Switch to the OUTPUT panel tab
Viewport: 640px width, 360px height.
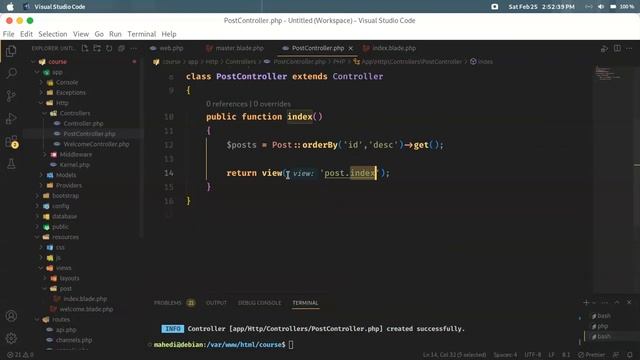pyautogui.click(x=216, y=303)
